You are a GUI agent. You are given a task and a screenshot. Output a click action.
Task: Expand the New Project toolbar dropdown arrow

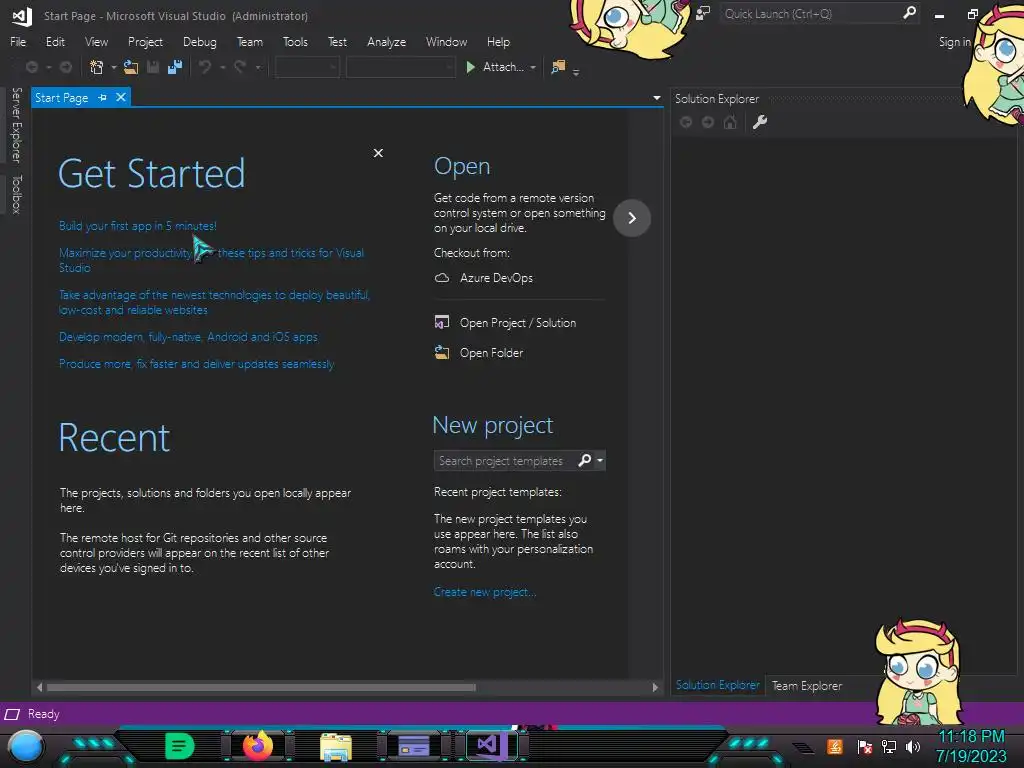[x=114, y=67]
